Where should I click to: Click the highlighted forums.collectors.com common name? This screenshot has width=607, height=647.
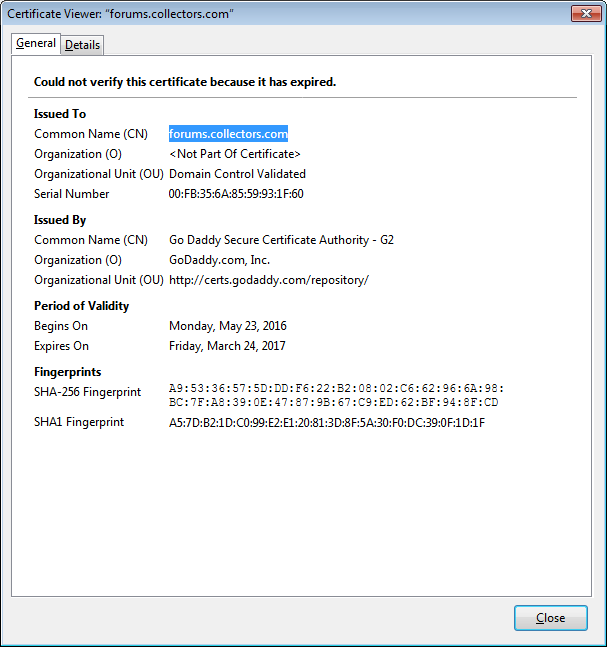[x=228, y=134]
